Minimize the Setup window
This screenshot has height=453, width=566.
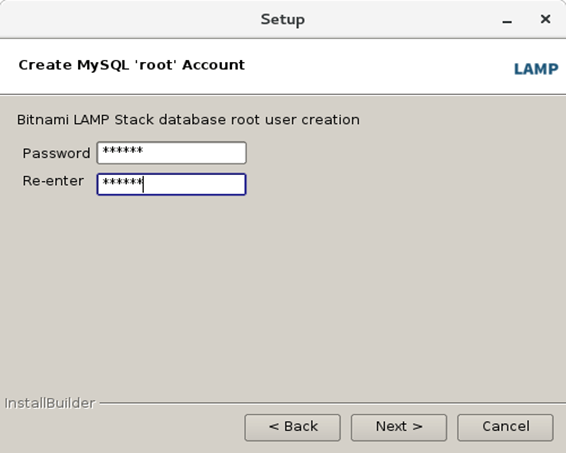(x=507, y=20)
